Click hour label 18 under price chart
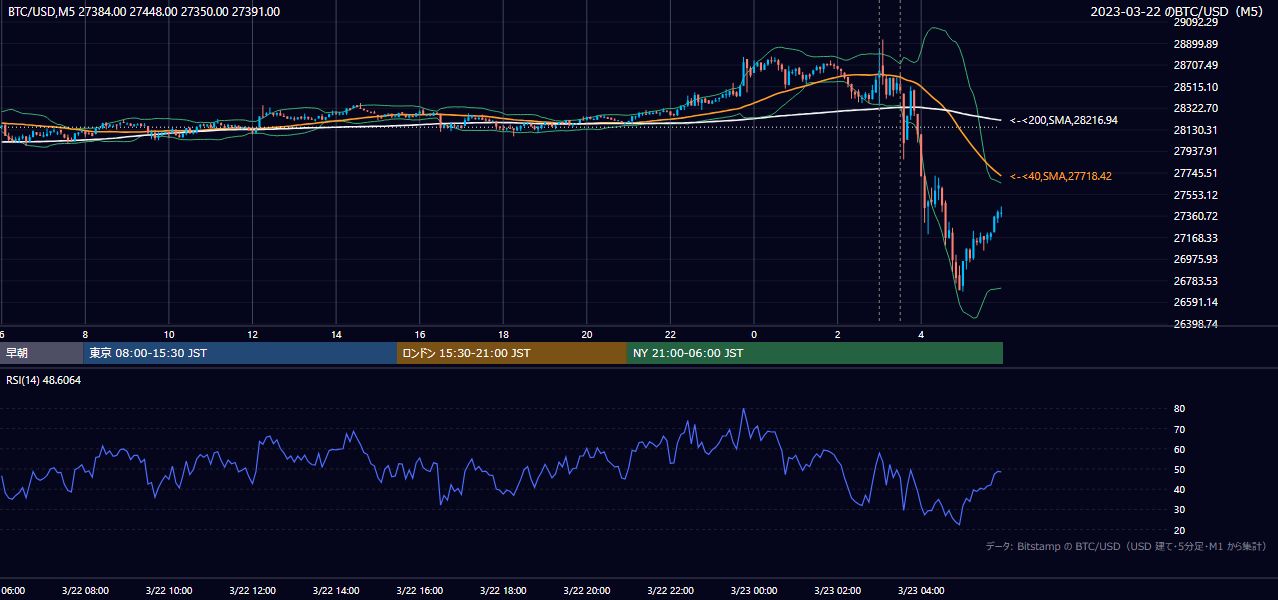Image resolution: width=1278 pixels, height=600 pixels. [x=504, y=334]
